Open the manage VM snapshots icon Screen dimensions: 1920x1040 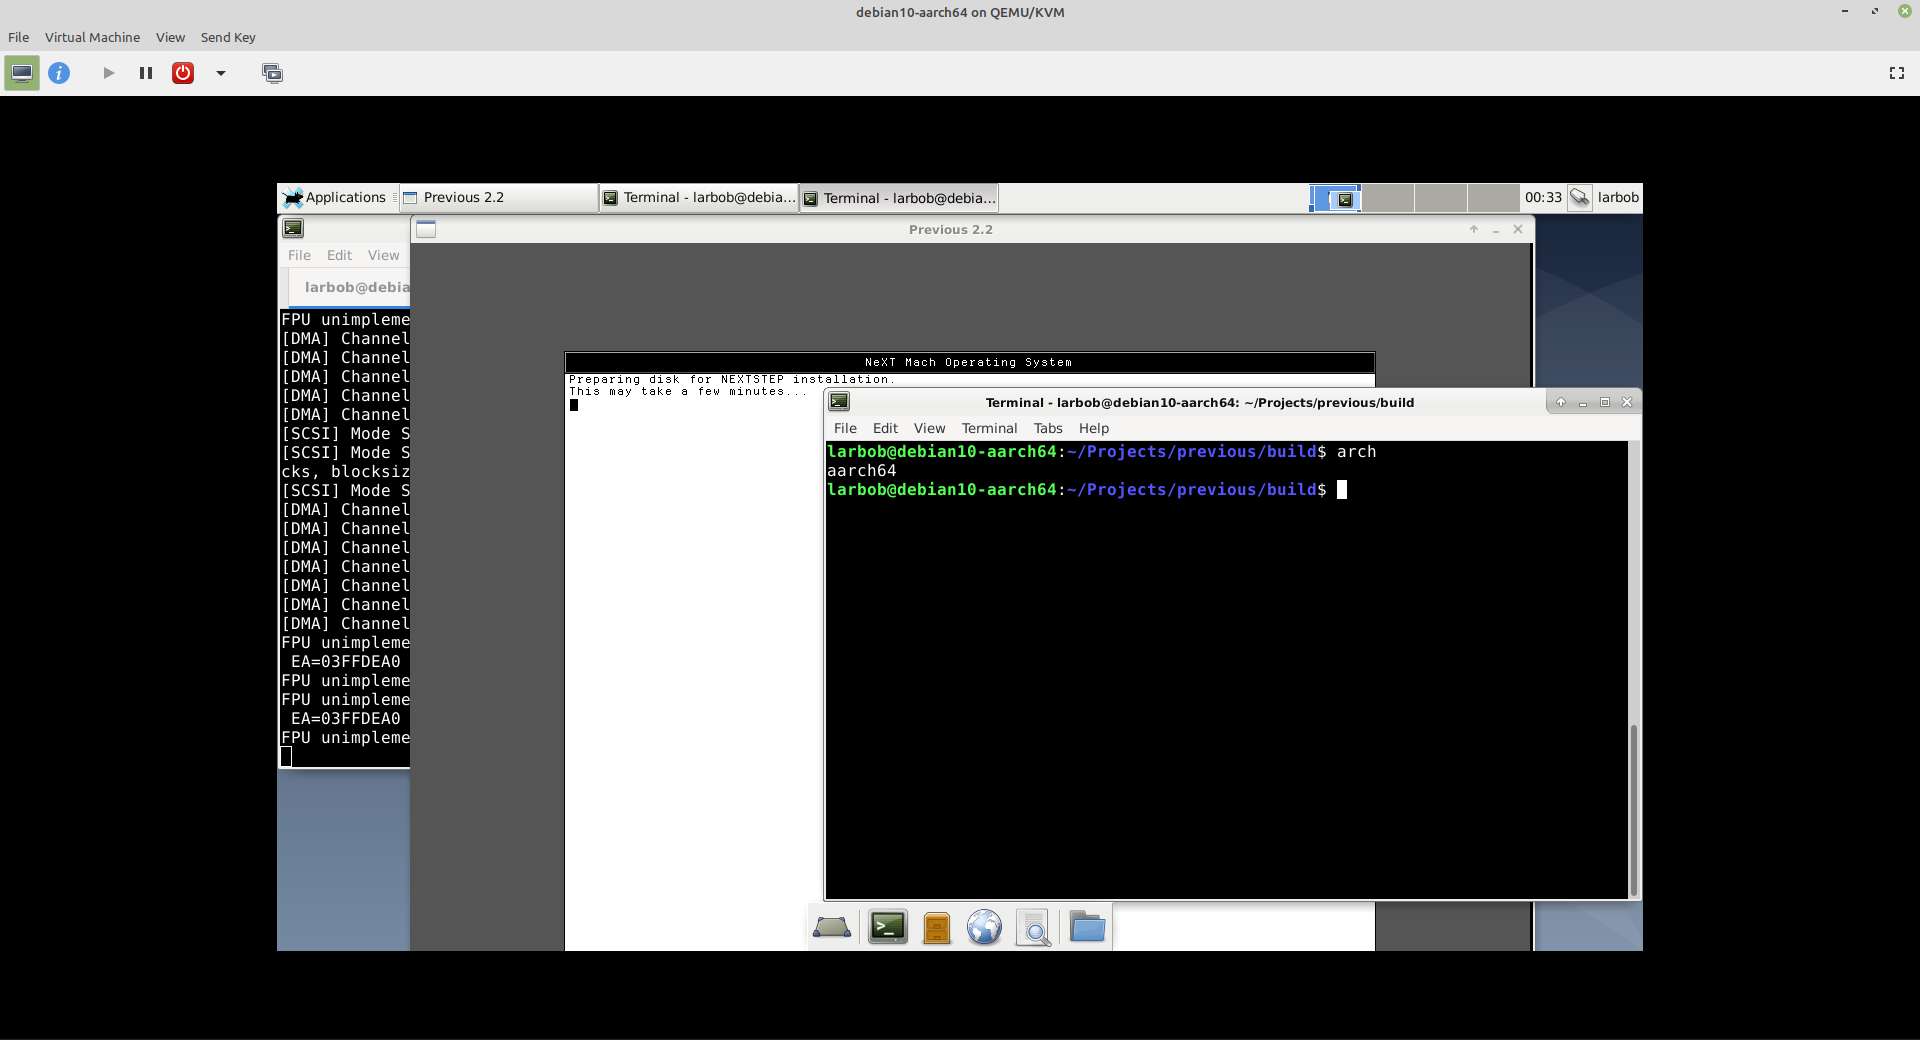point(272,73)
